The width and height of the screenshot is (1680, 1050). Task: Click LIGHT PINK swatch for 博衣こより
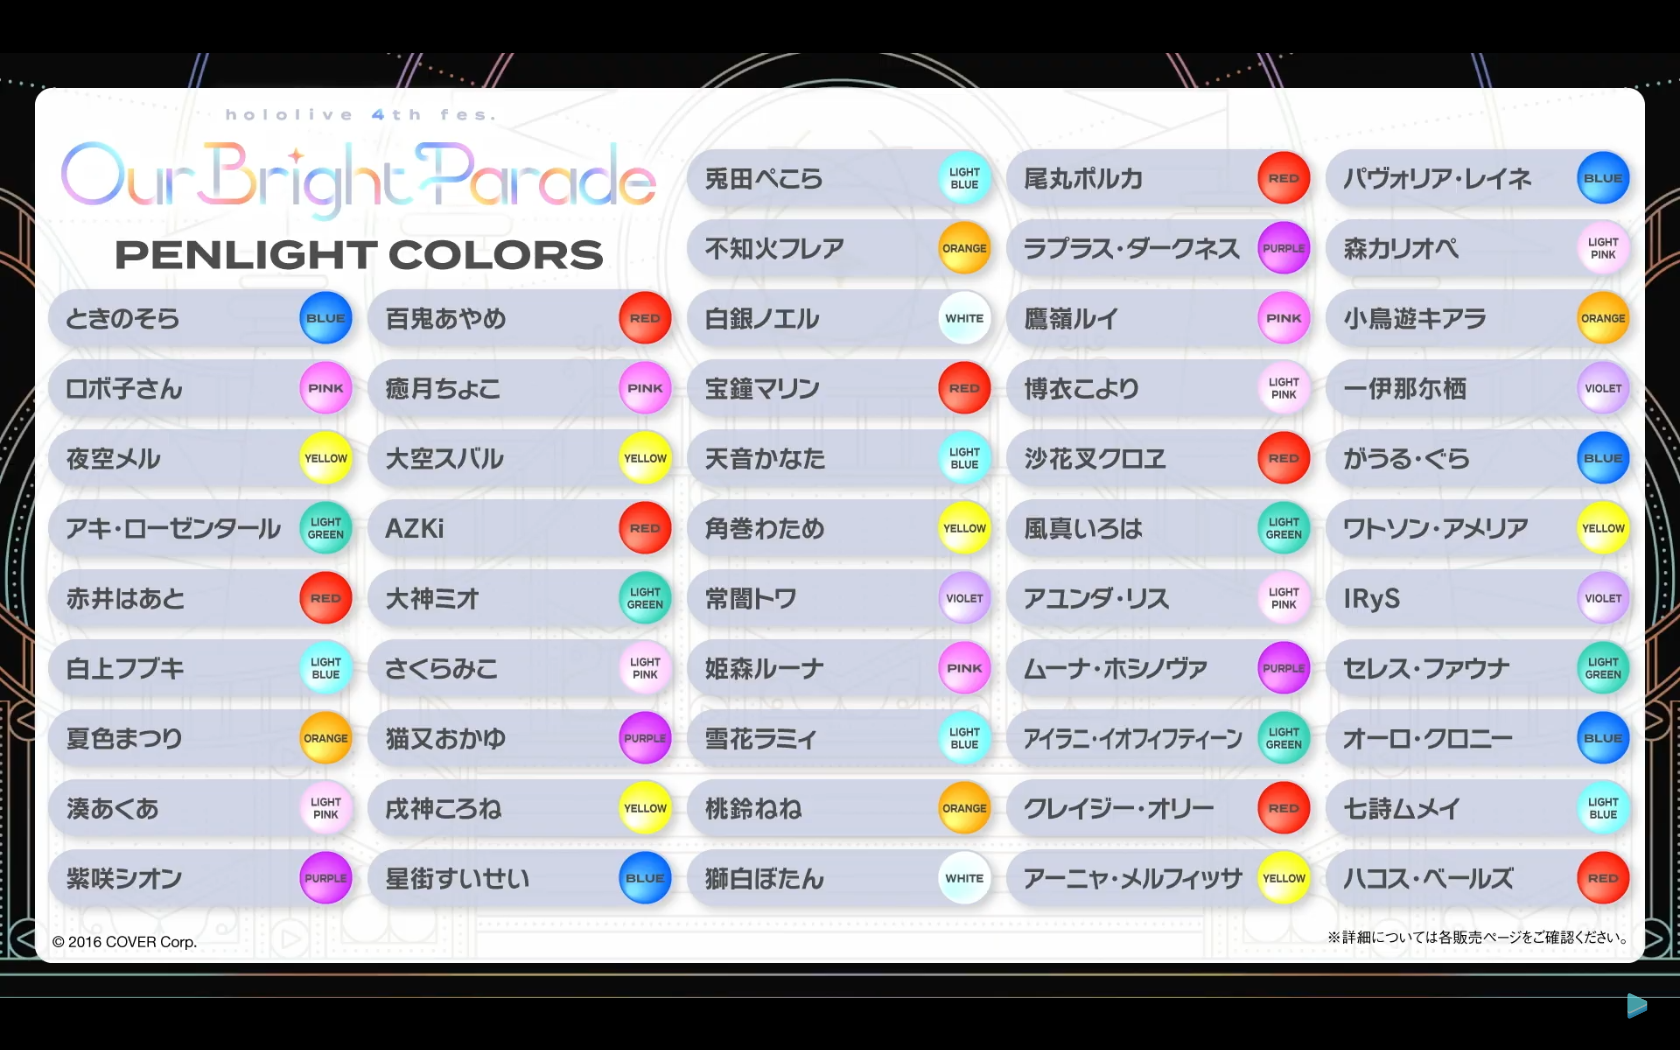1284,388
